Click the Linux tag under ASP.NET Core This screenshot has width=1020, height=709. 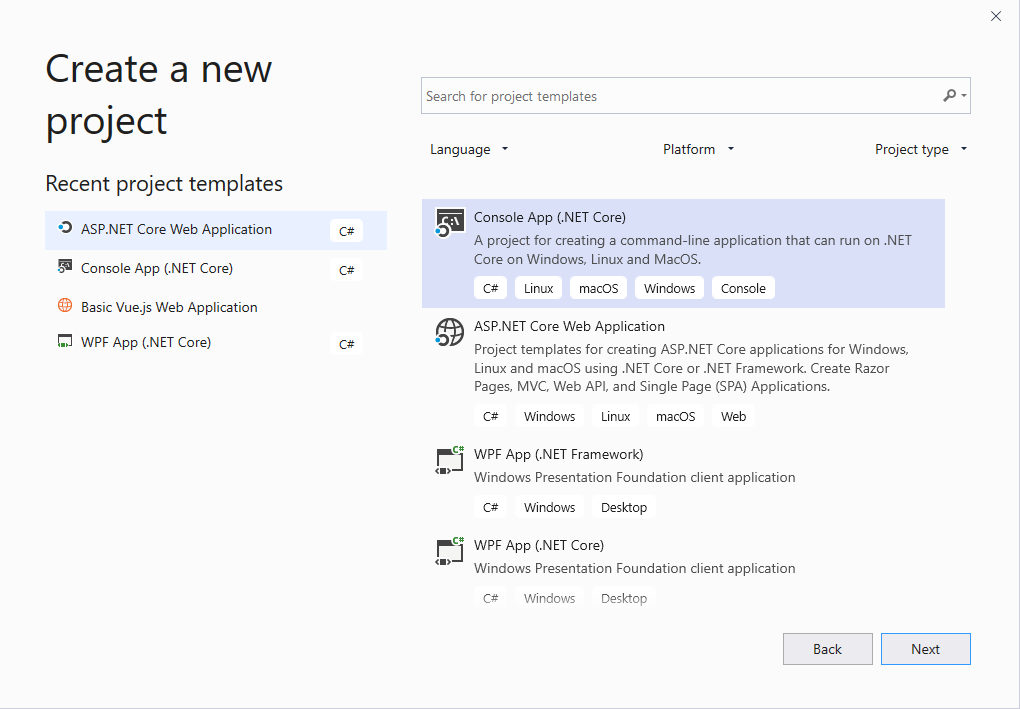tap(615, 416)
